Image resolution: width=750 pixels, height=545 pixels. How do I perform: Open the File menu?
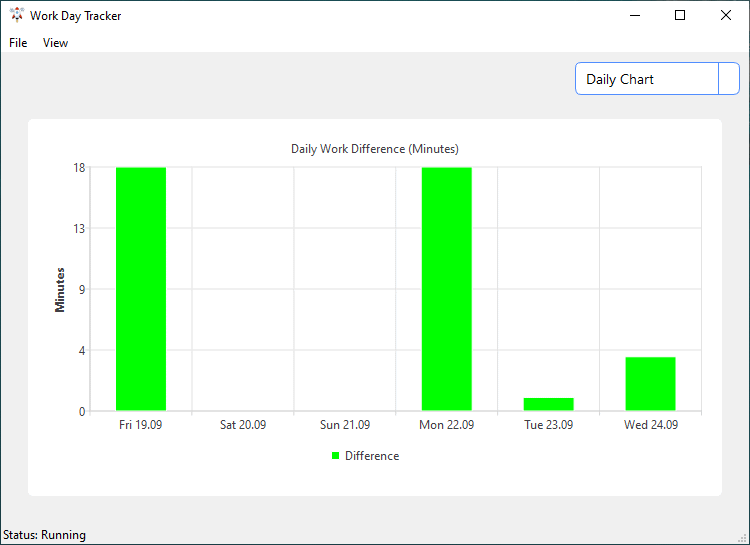(18, 43)
